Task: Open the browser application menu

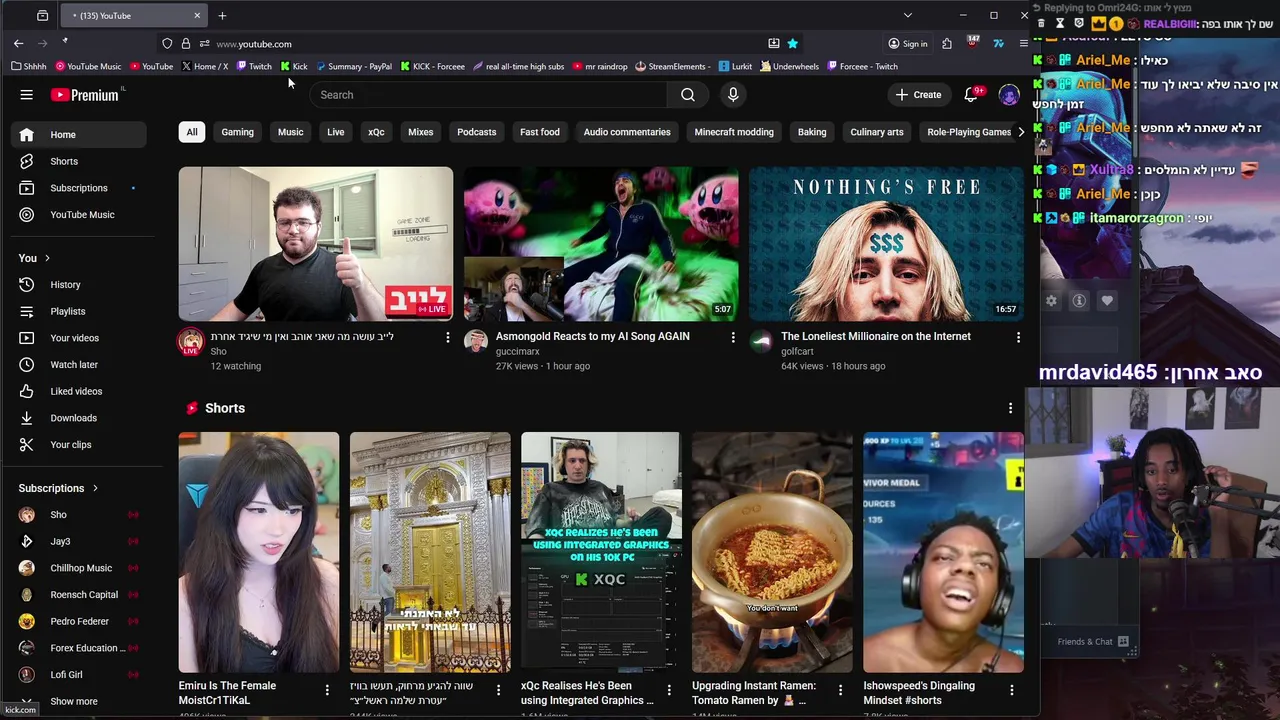Action: coord(1023,44)
